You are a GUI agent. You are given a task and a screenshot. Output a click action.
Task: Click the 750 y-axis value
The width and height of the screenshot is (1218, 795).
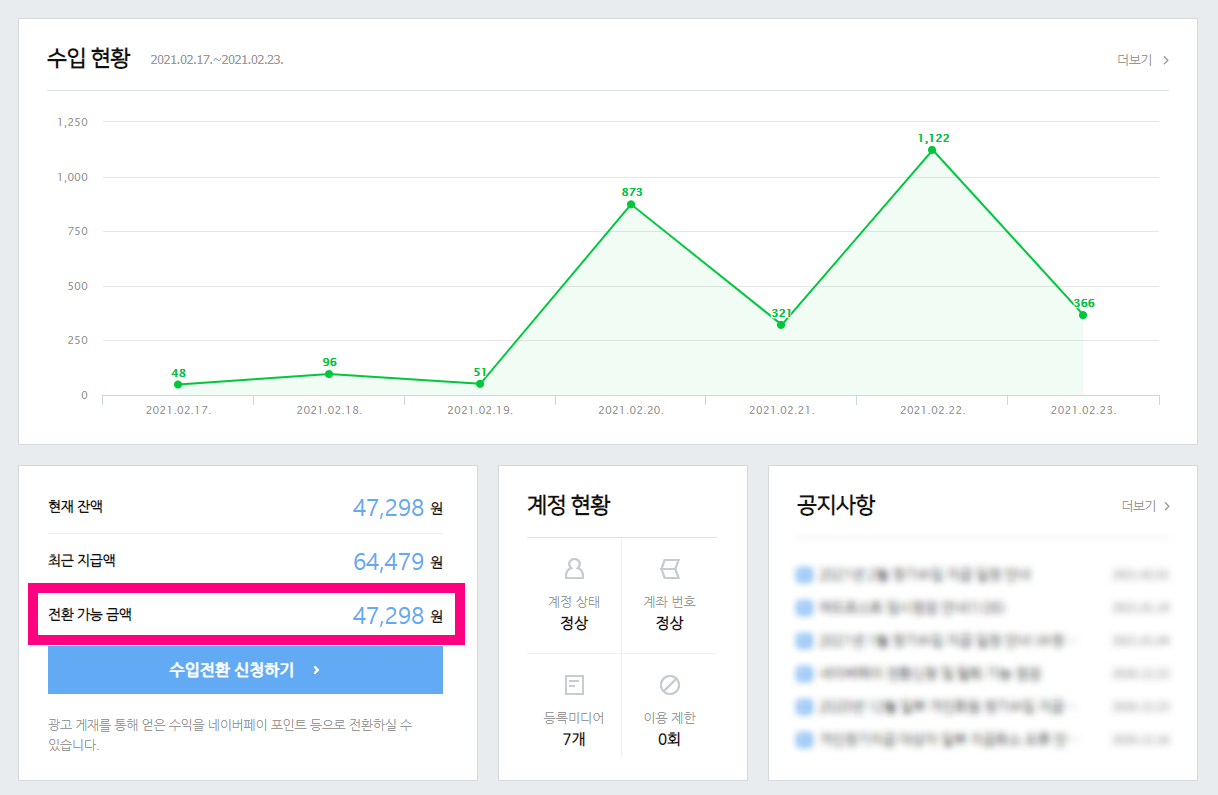(x=78, y=231)
